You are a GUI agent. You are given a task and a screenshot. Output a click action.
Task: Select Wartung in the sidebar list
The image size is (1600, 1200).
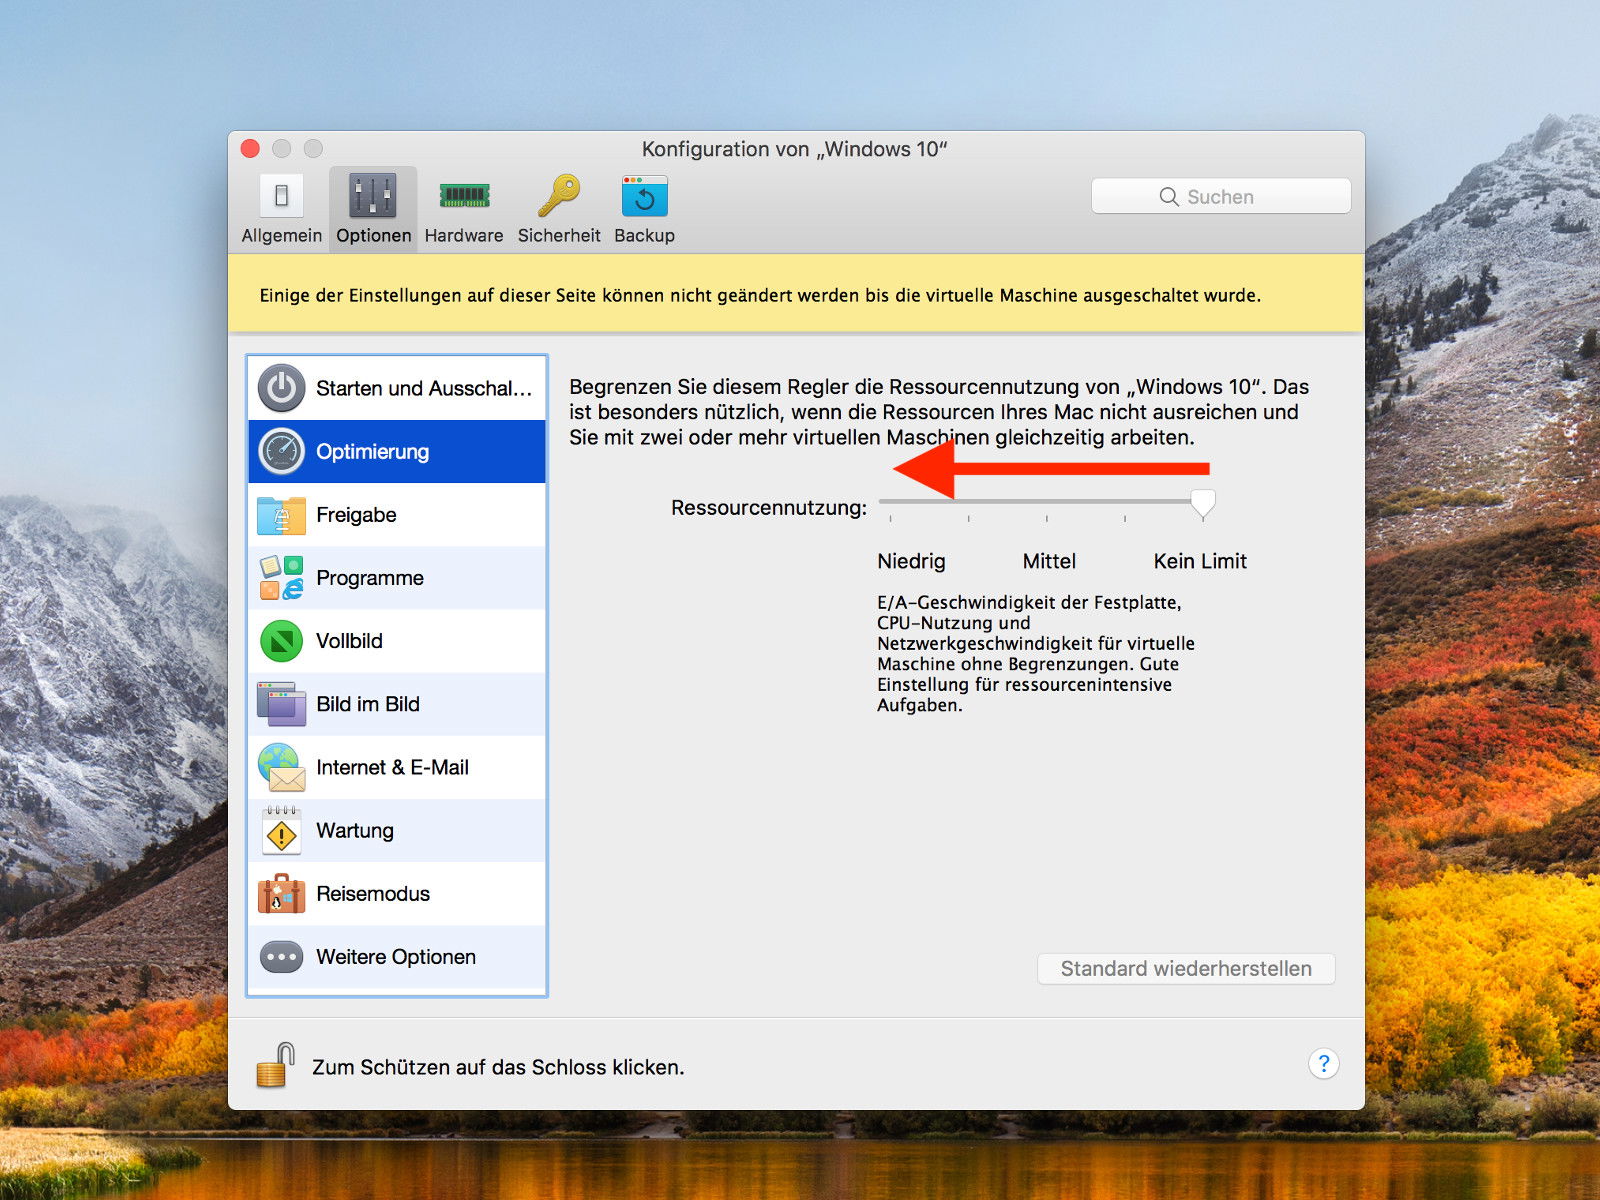coord(397,830)
